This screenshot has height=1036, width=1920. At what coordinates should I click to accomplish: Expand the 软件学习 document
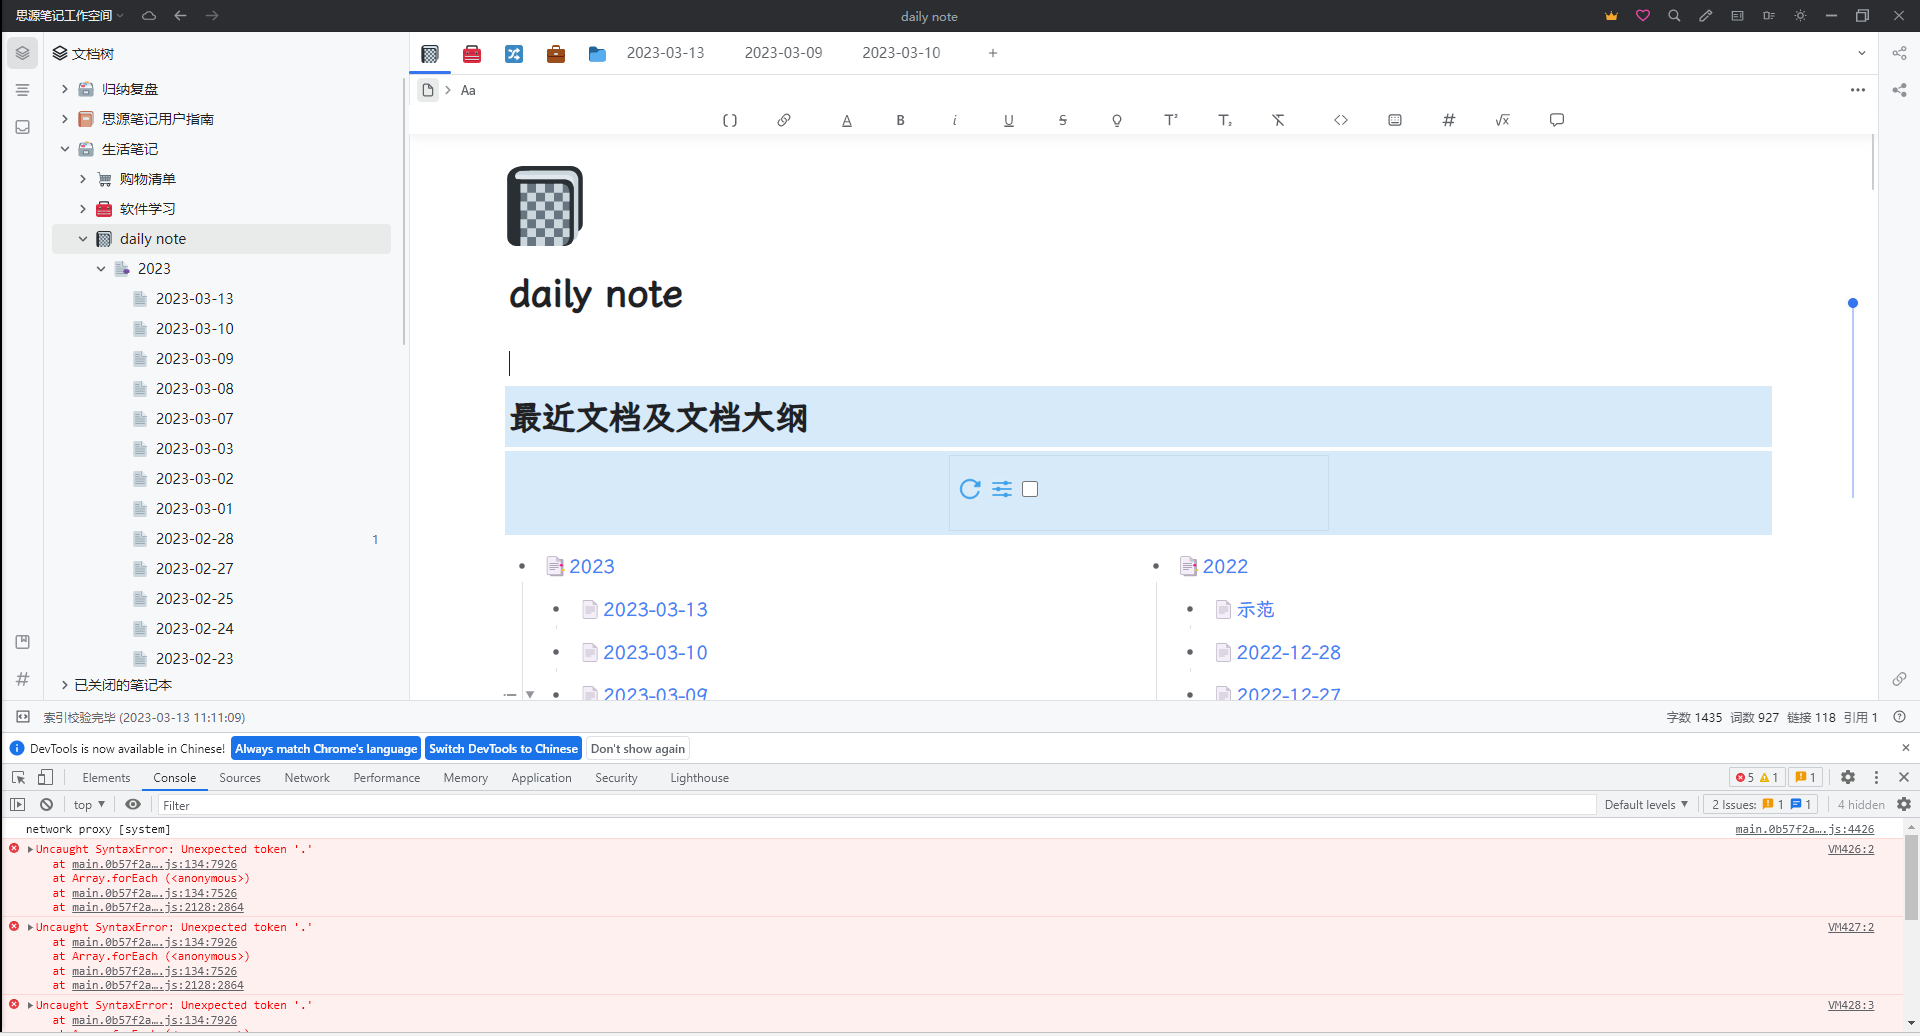(x=83, y=209)
